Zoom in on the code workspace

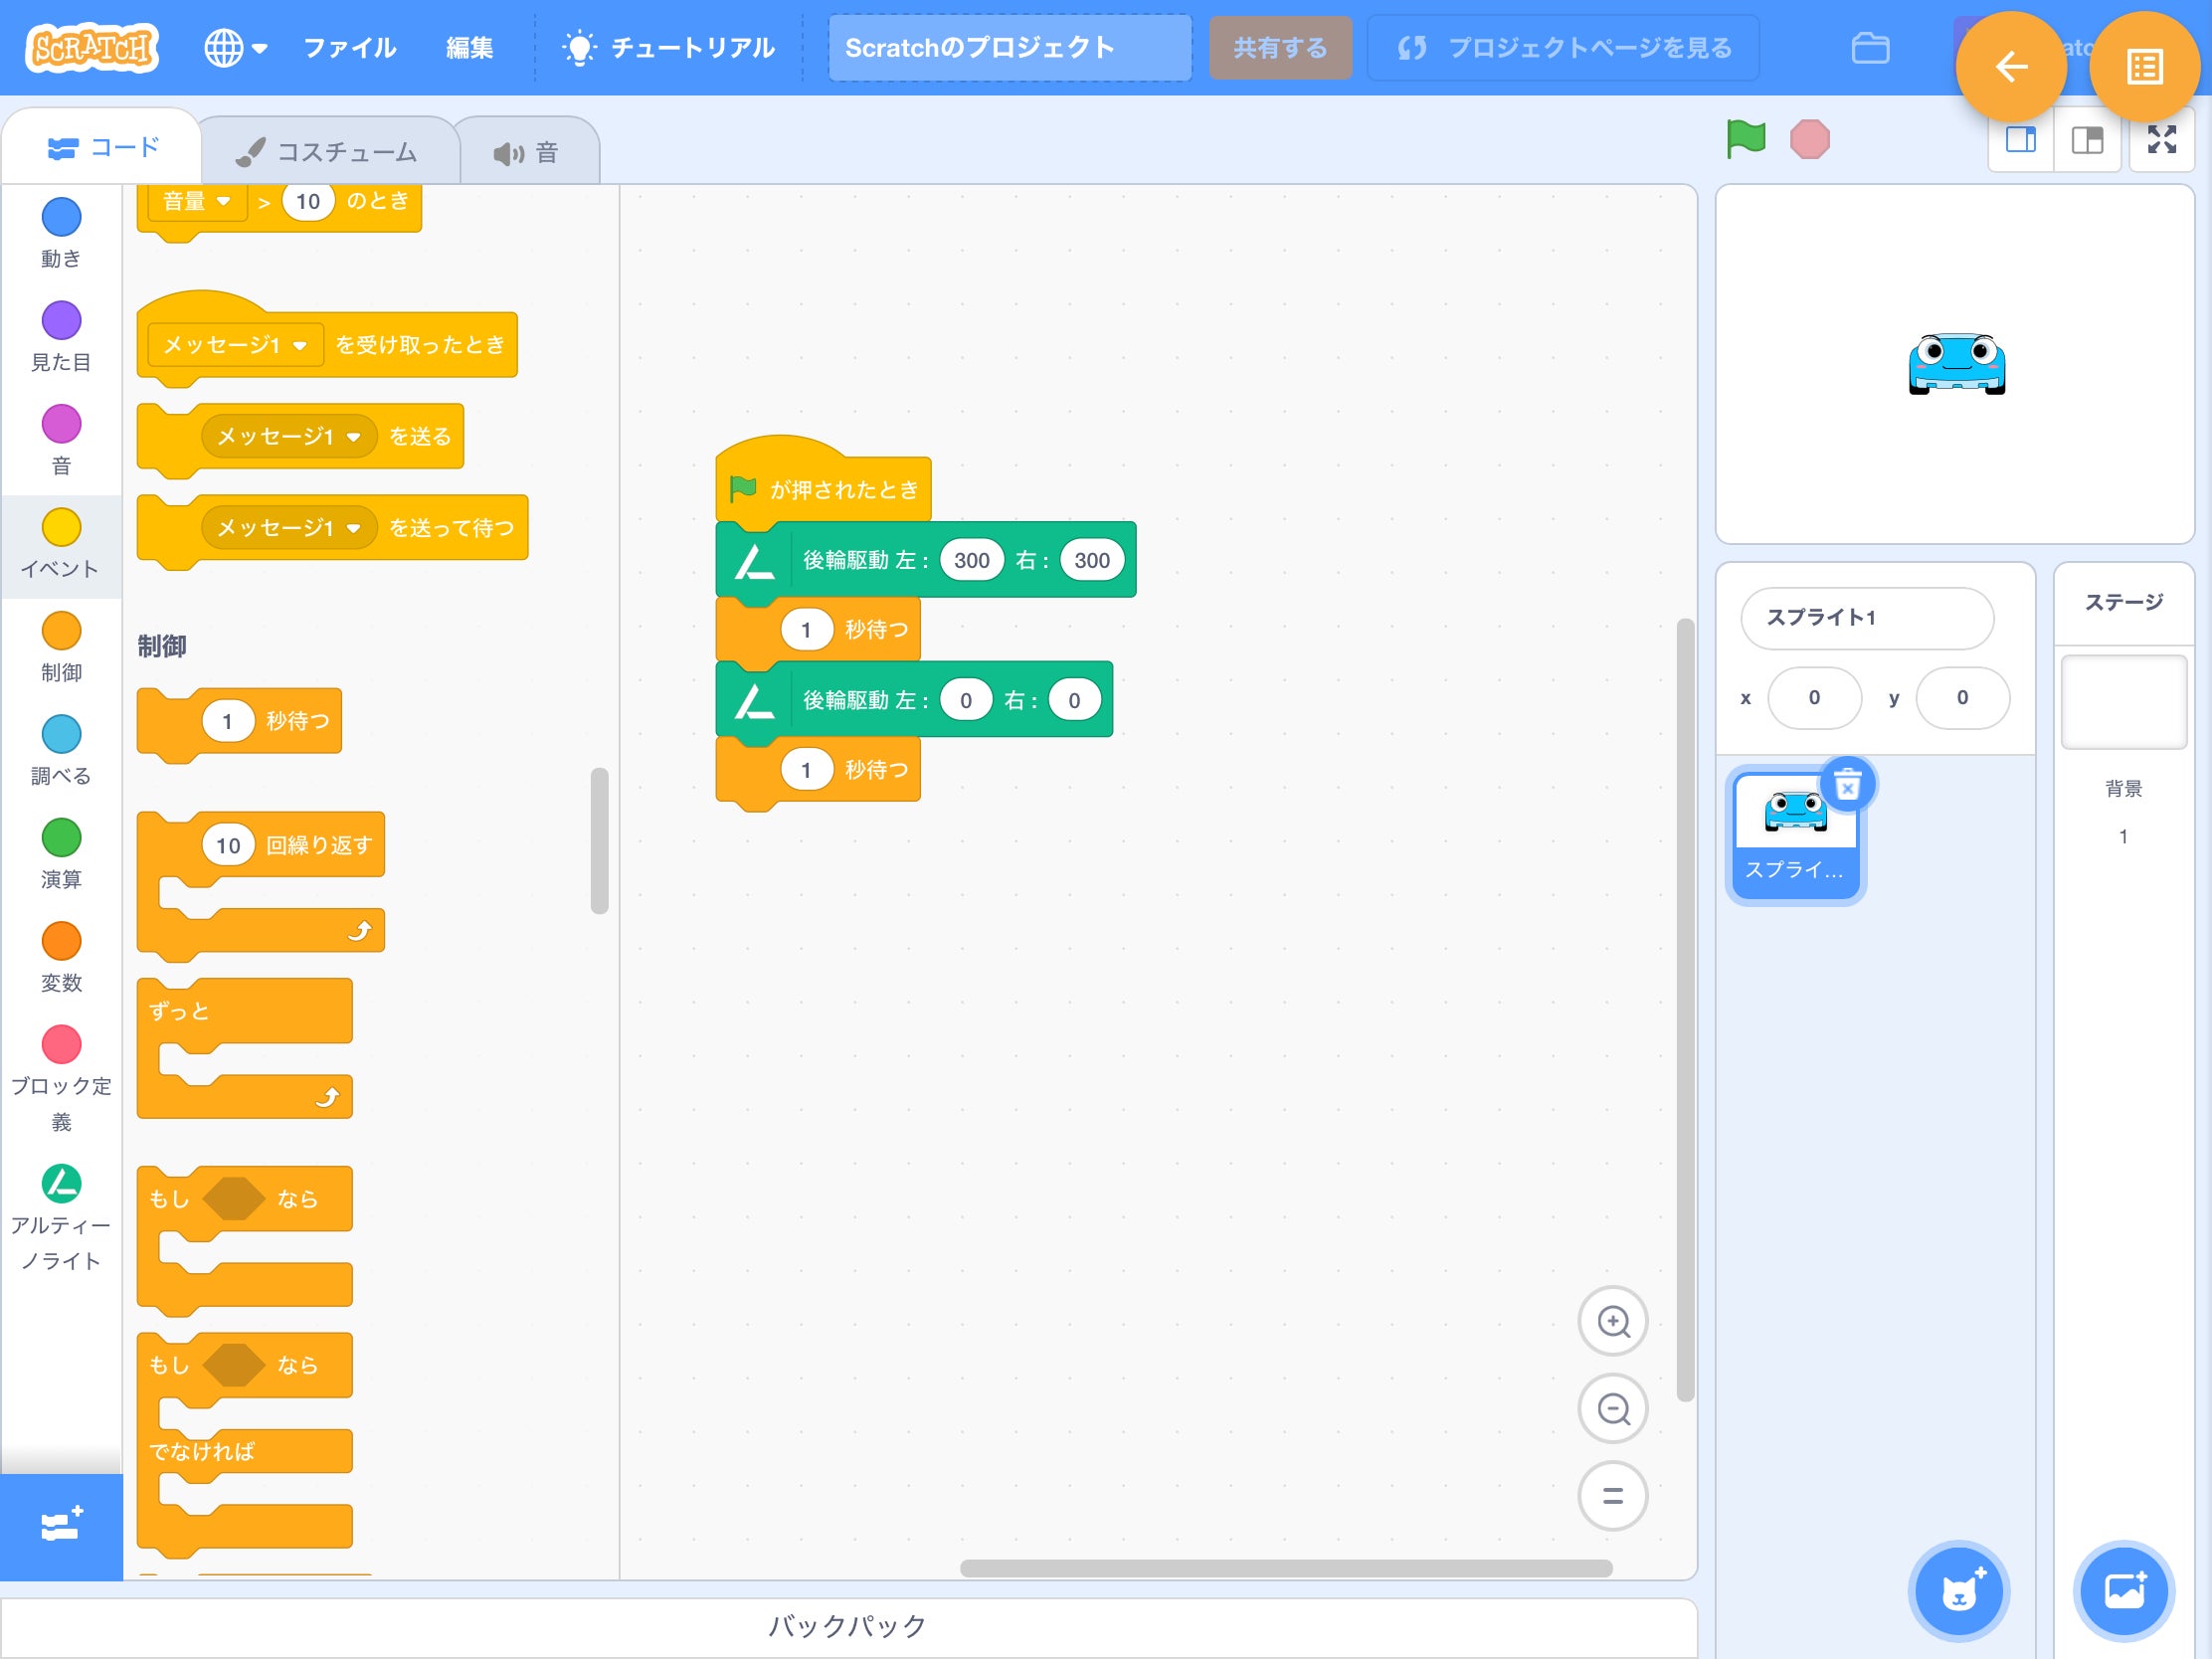(x=1612, y=1321)
